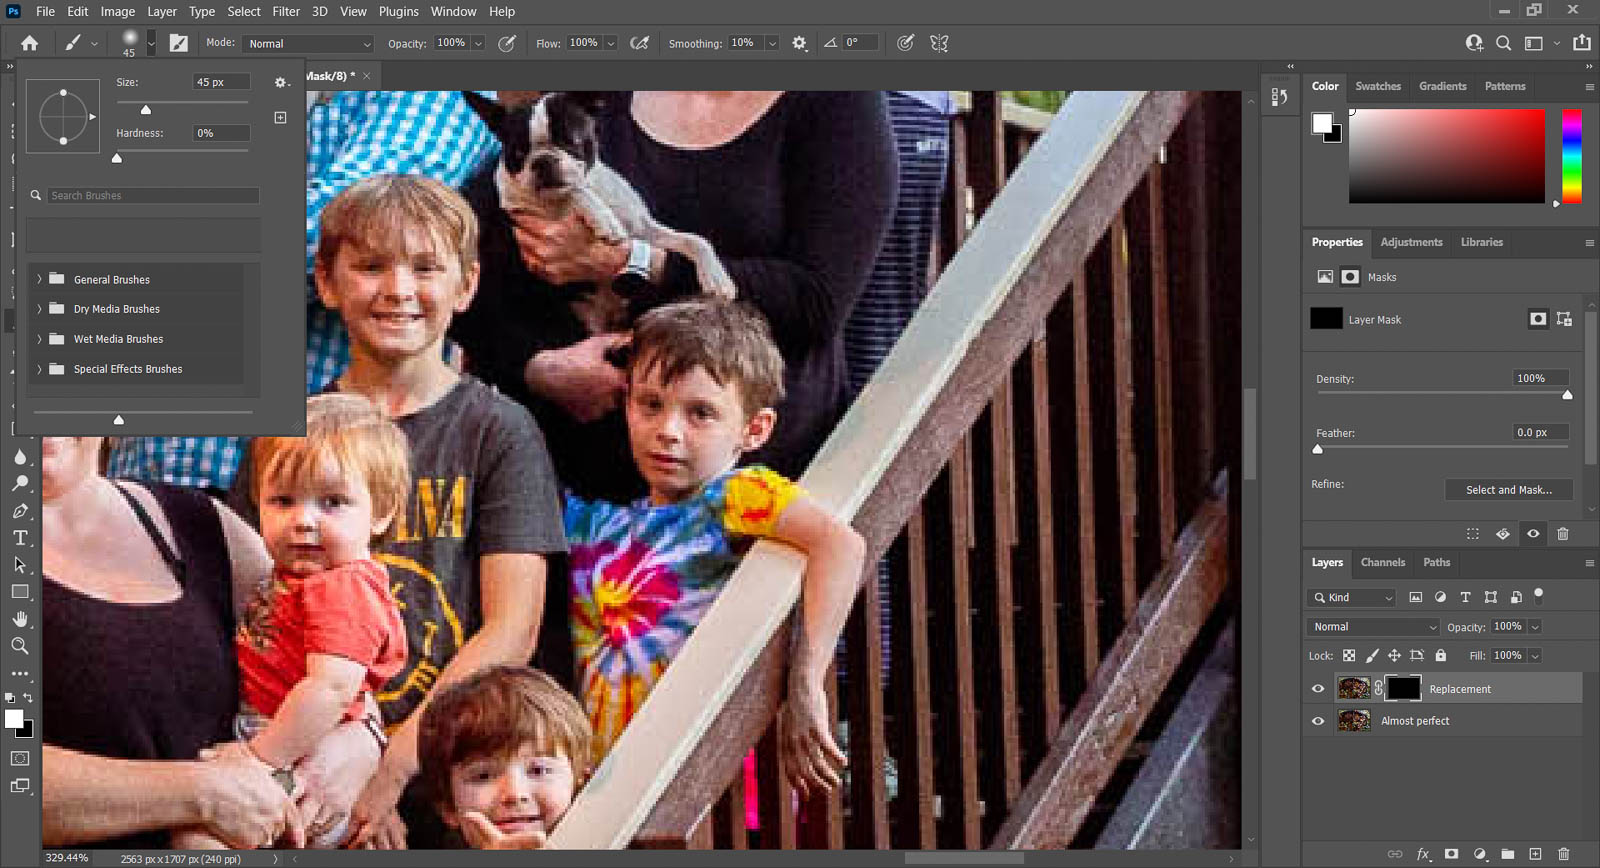Expand the General Brushes folder
This screenshot has height=868, width=1600.
coord(39,280)
